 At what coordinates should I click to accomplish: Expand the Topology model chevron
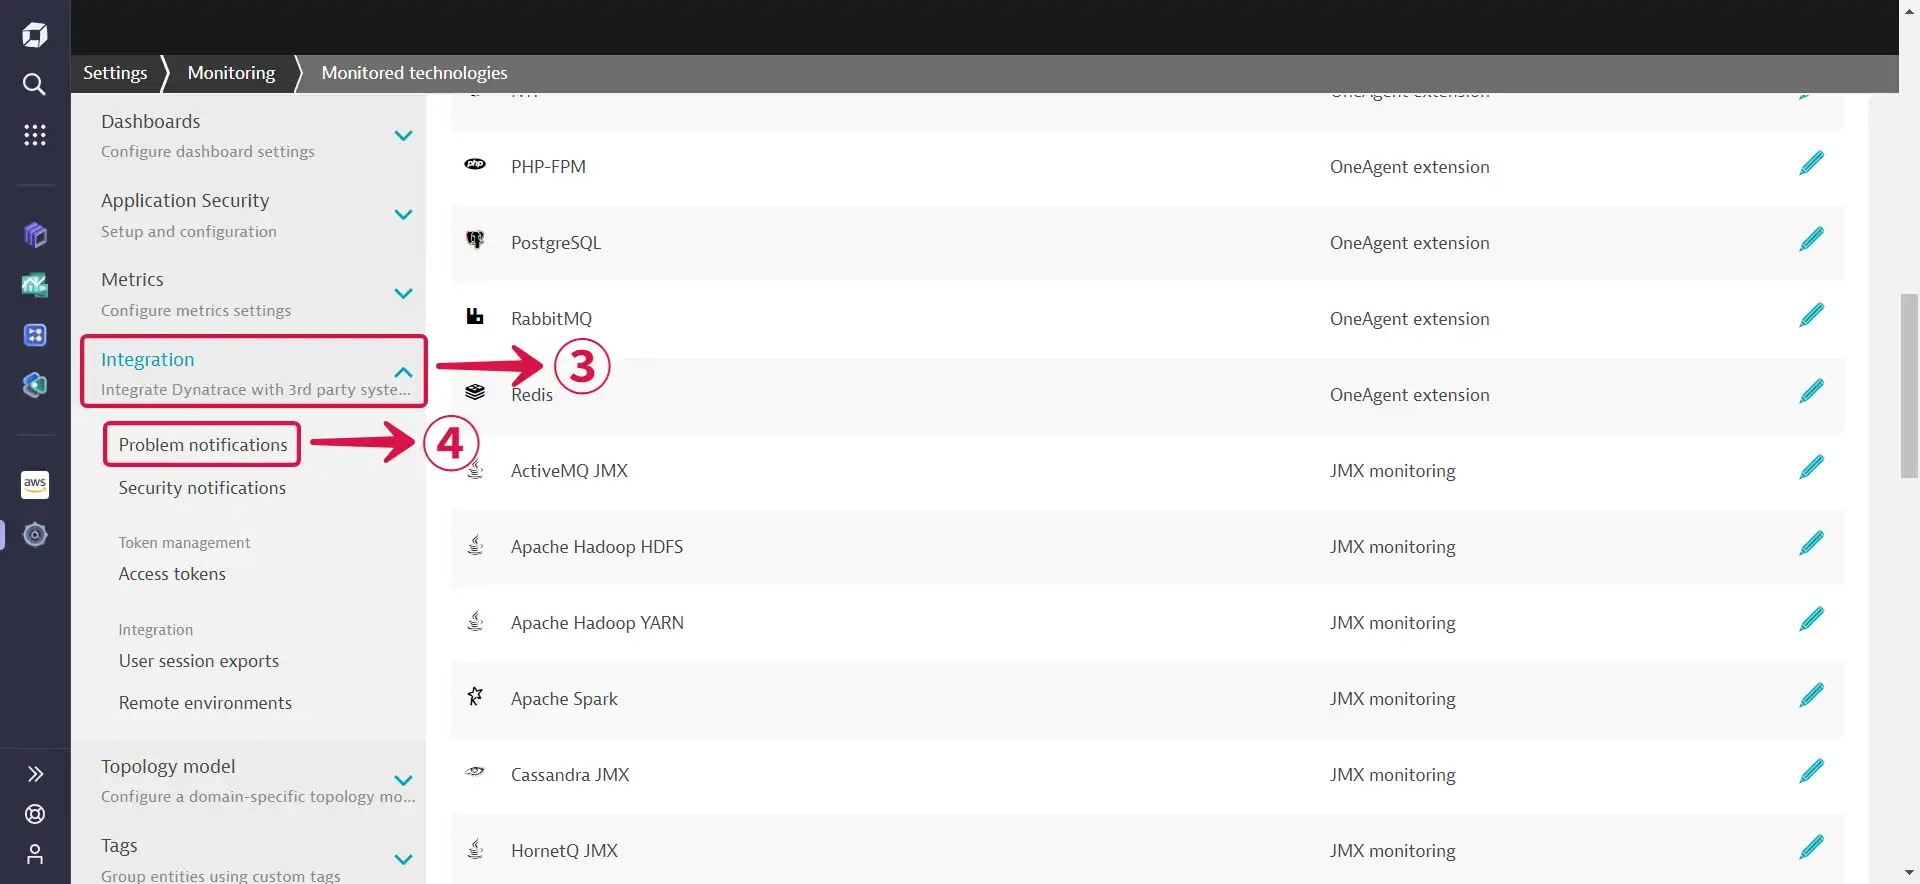[x=403, y=781]
